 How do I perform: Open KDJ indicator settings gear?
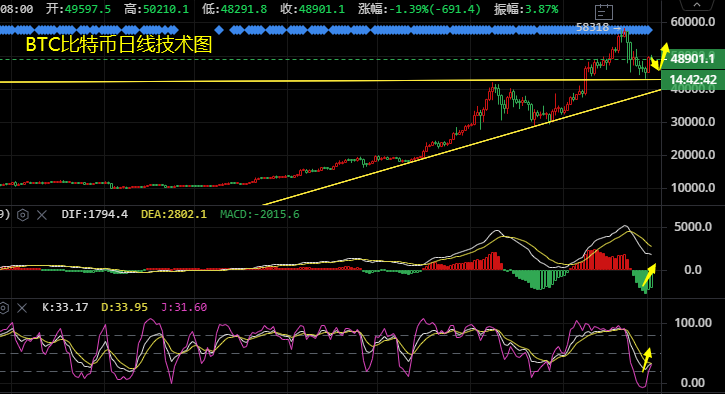3,308
